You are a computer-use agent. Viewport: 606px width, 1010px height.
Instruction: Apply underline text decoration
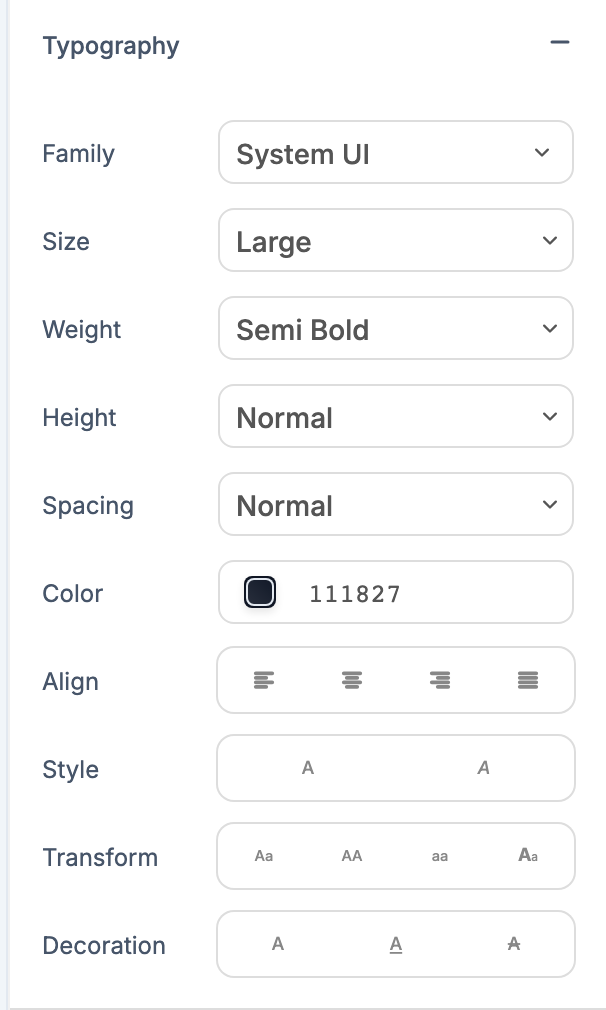(x=396, y=944)
